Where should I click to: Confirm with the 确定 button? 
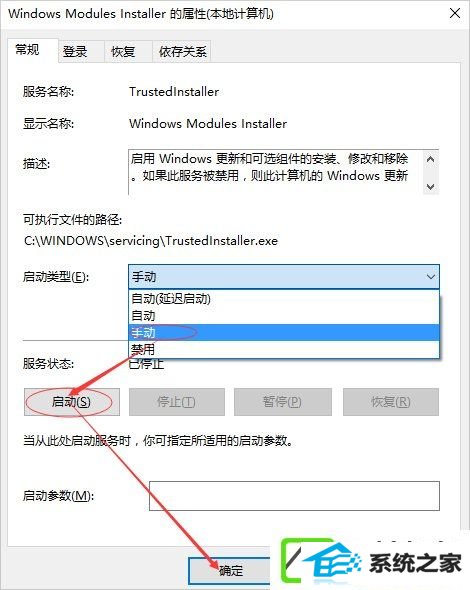pos(230,571)
